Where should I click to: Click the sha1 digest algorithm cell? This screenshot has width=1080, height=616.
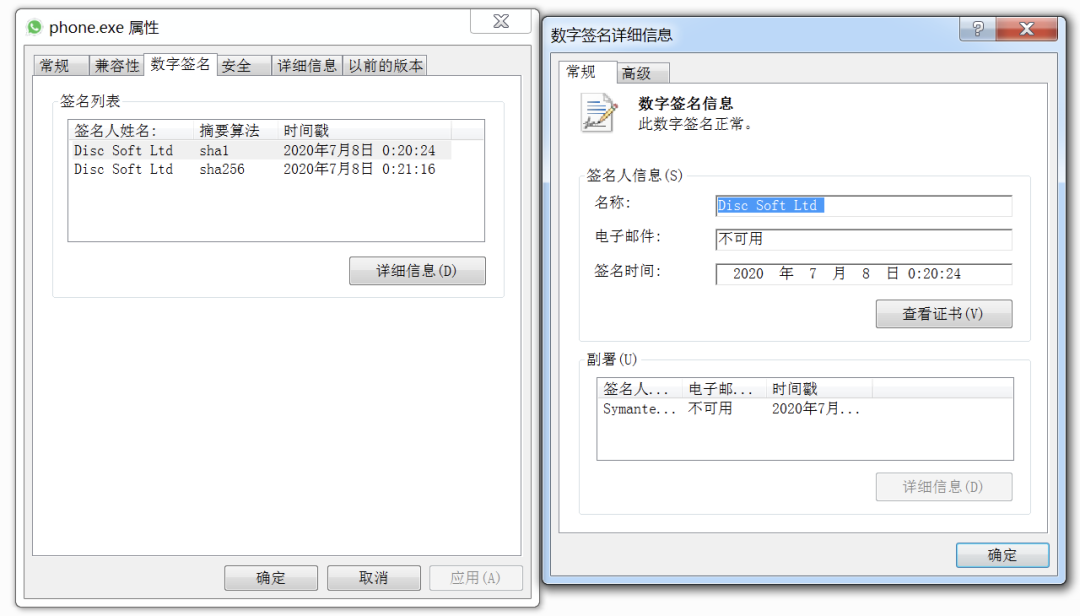[214, 150]
